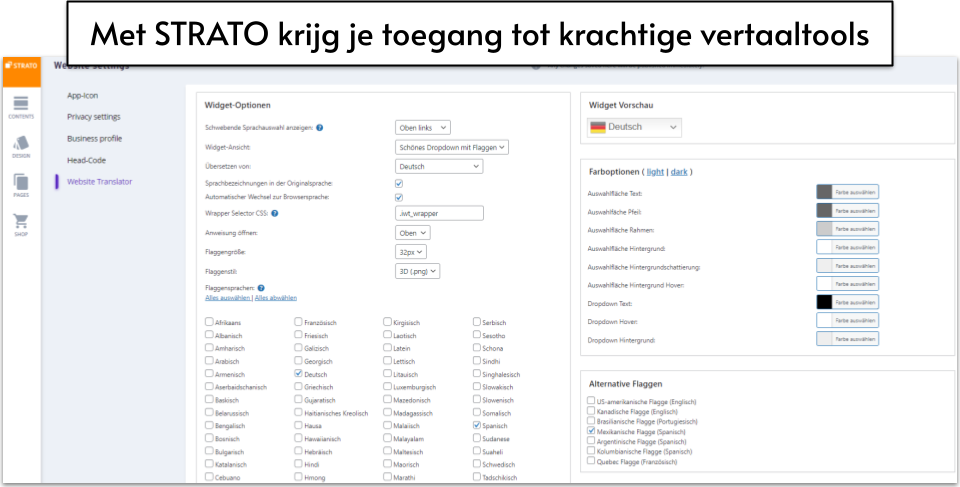Uncheck the Deutsch language checkbox
This screenshot has width=960, height=487.
point(298,373)
